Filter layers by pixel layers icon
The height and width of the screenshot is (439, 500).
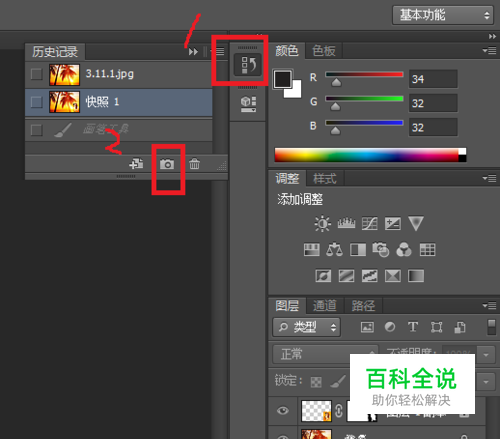[367, 327]
